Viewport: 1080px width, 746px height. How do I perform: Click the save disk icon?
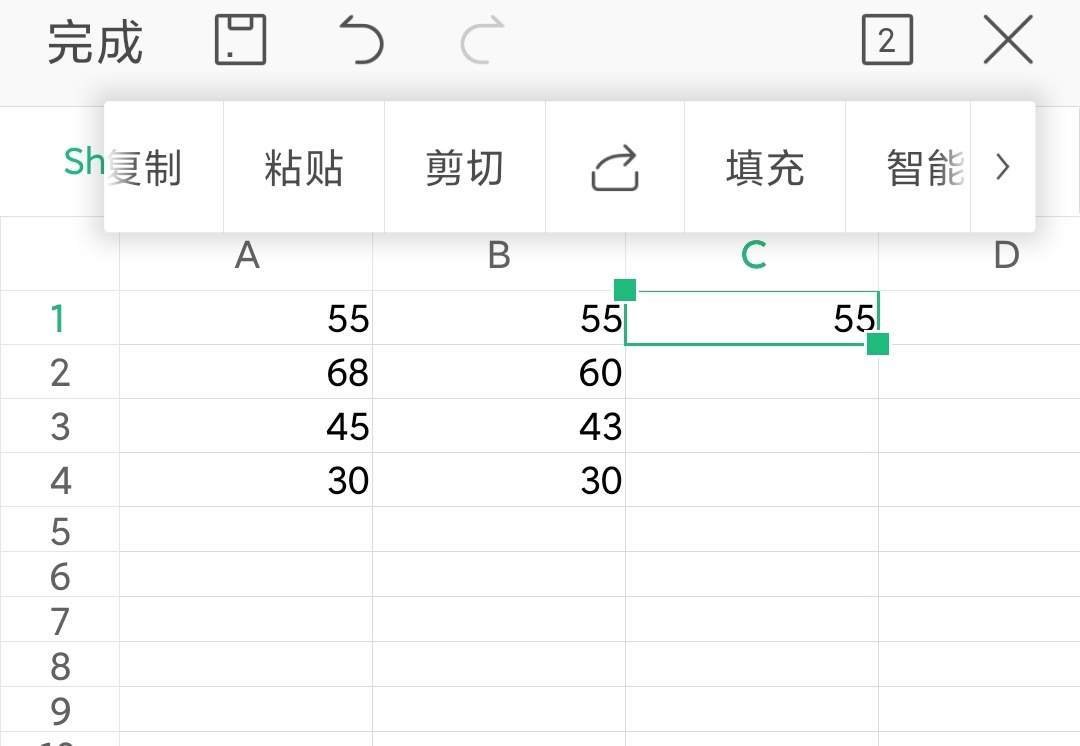click(x=240, y=40)
